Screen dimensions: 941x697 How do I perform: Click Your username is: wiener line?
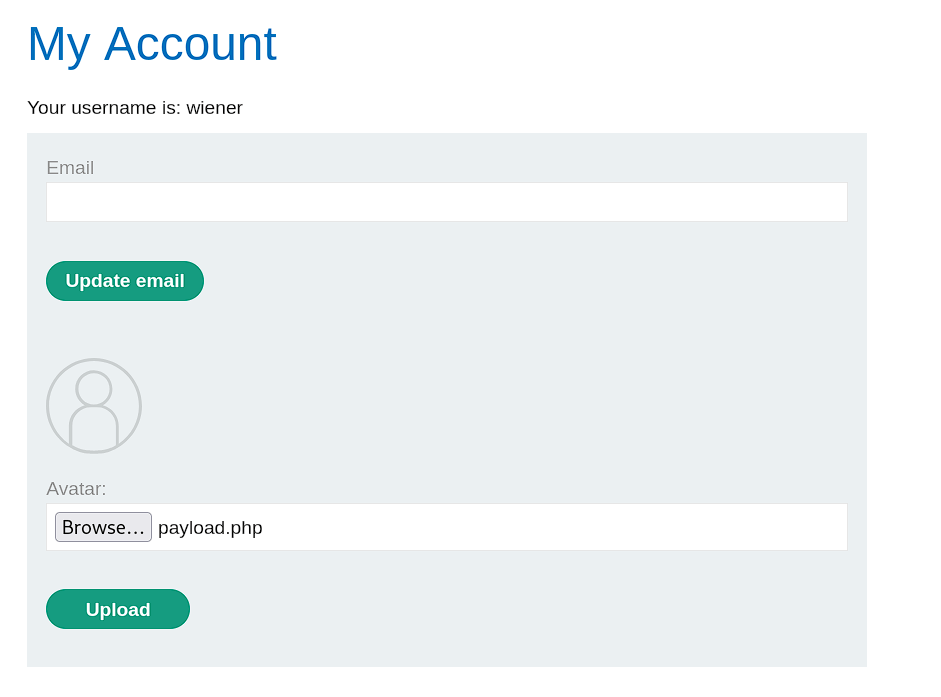[135, 107]
